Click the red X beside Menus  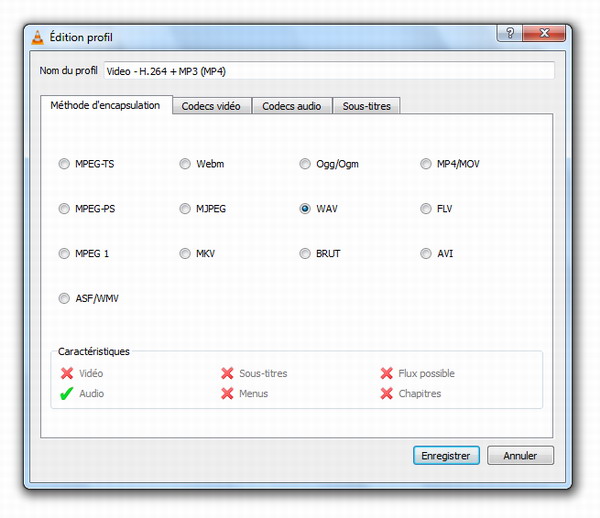click(x=227, y=394)
